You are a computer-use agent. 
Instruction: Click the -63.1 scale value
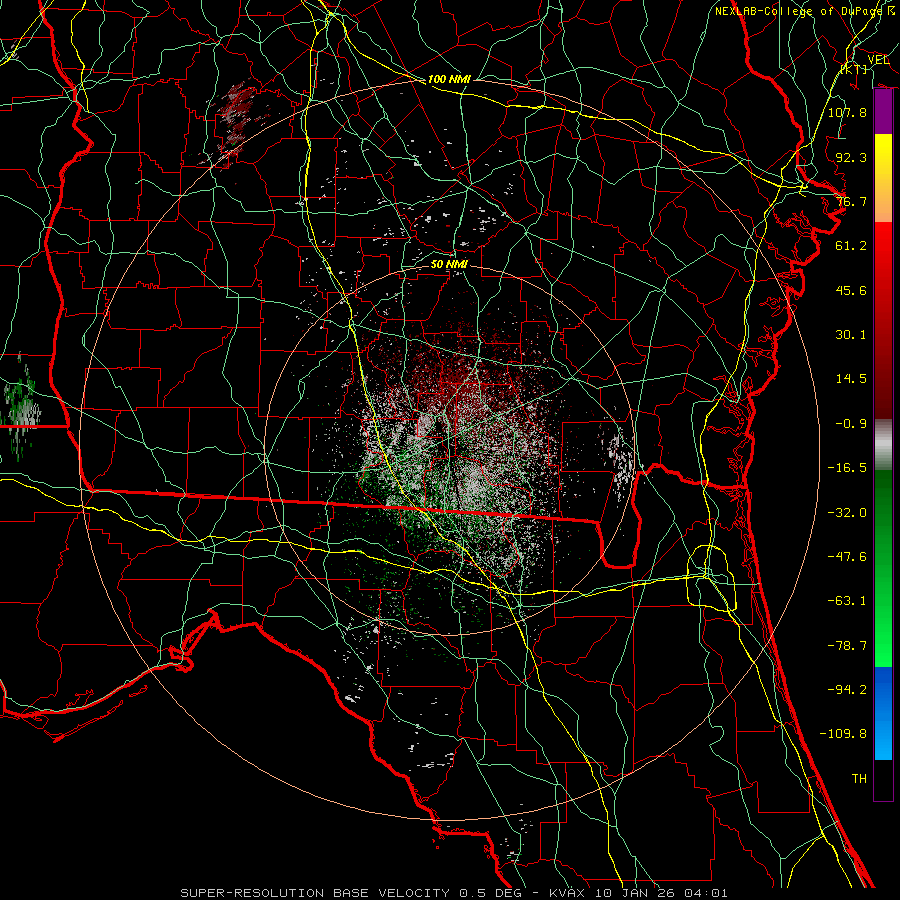[x=847, y=601]
